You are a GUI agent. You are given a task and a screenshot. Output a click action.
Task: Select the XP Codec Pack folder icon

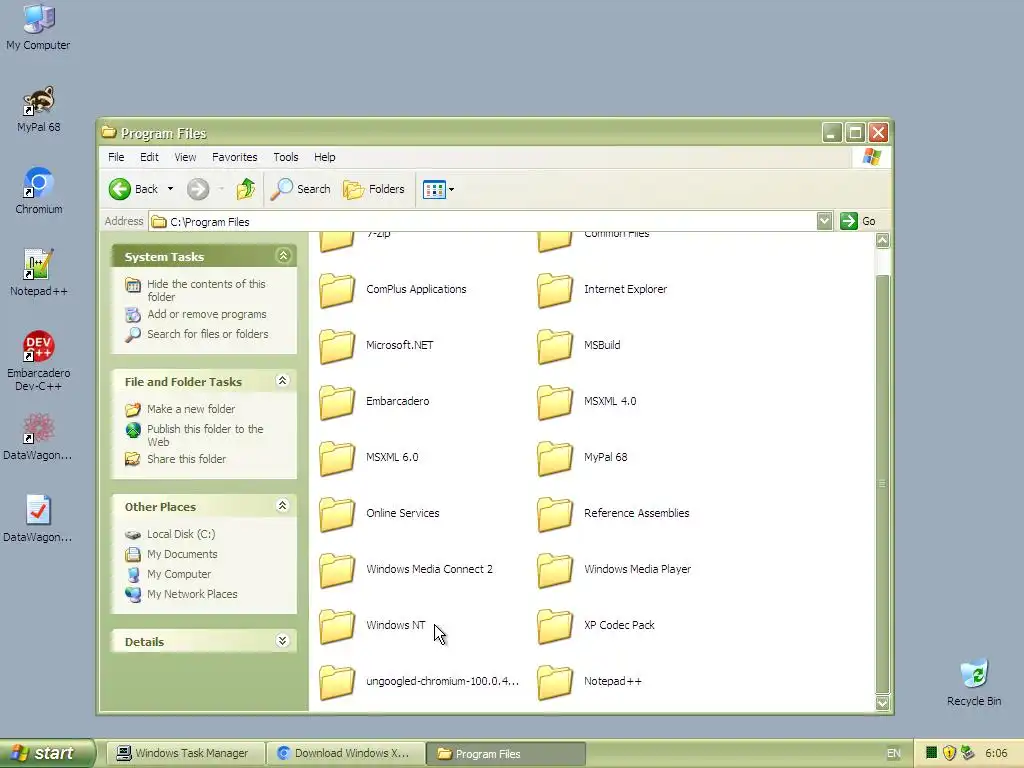coord(555,626)
